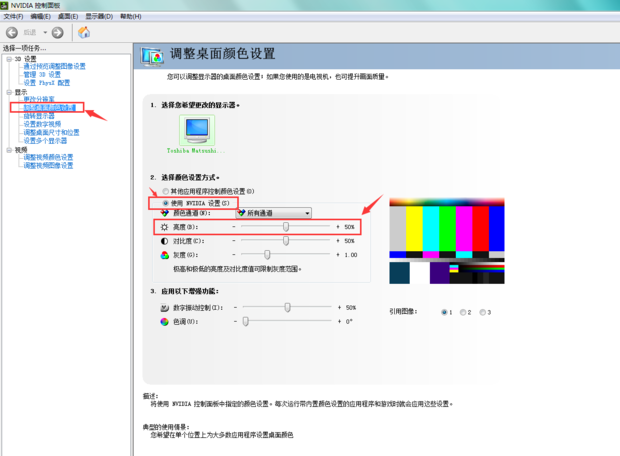The height and width of the screenshot is (456, 620).
Task: Decrease brightness with 亮度 minus button
Action: pos(234,227)
